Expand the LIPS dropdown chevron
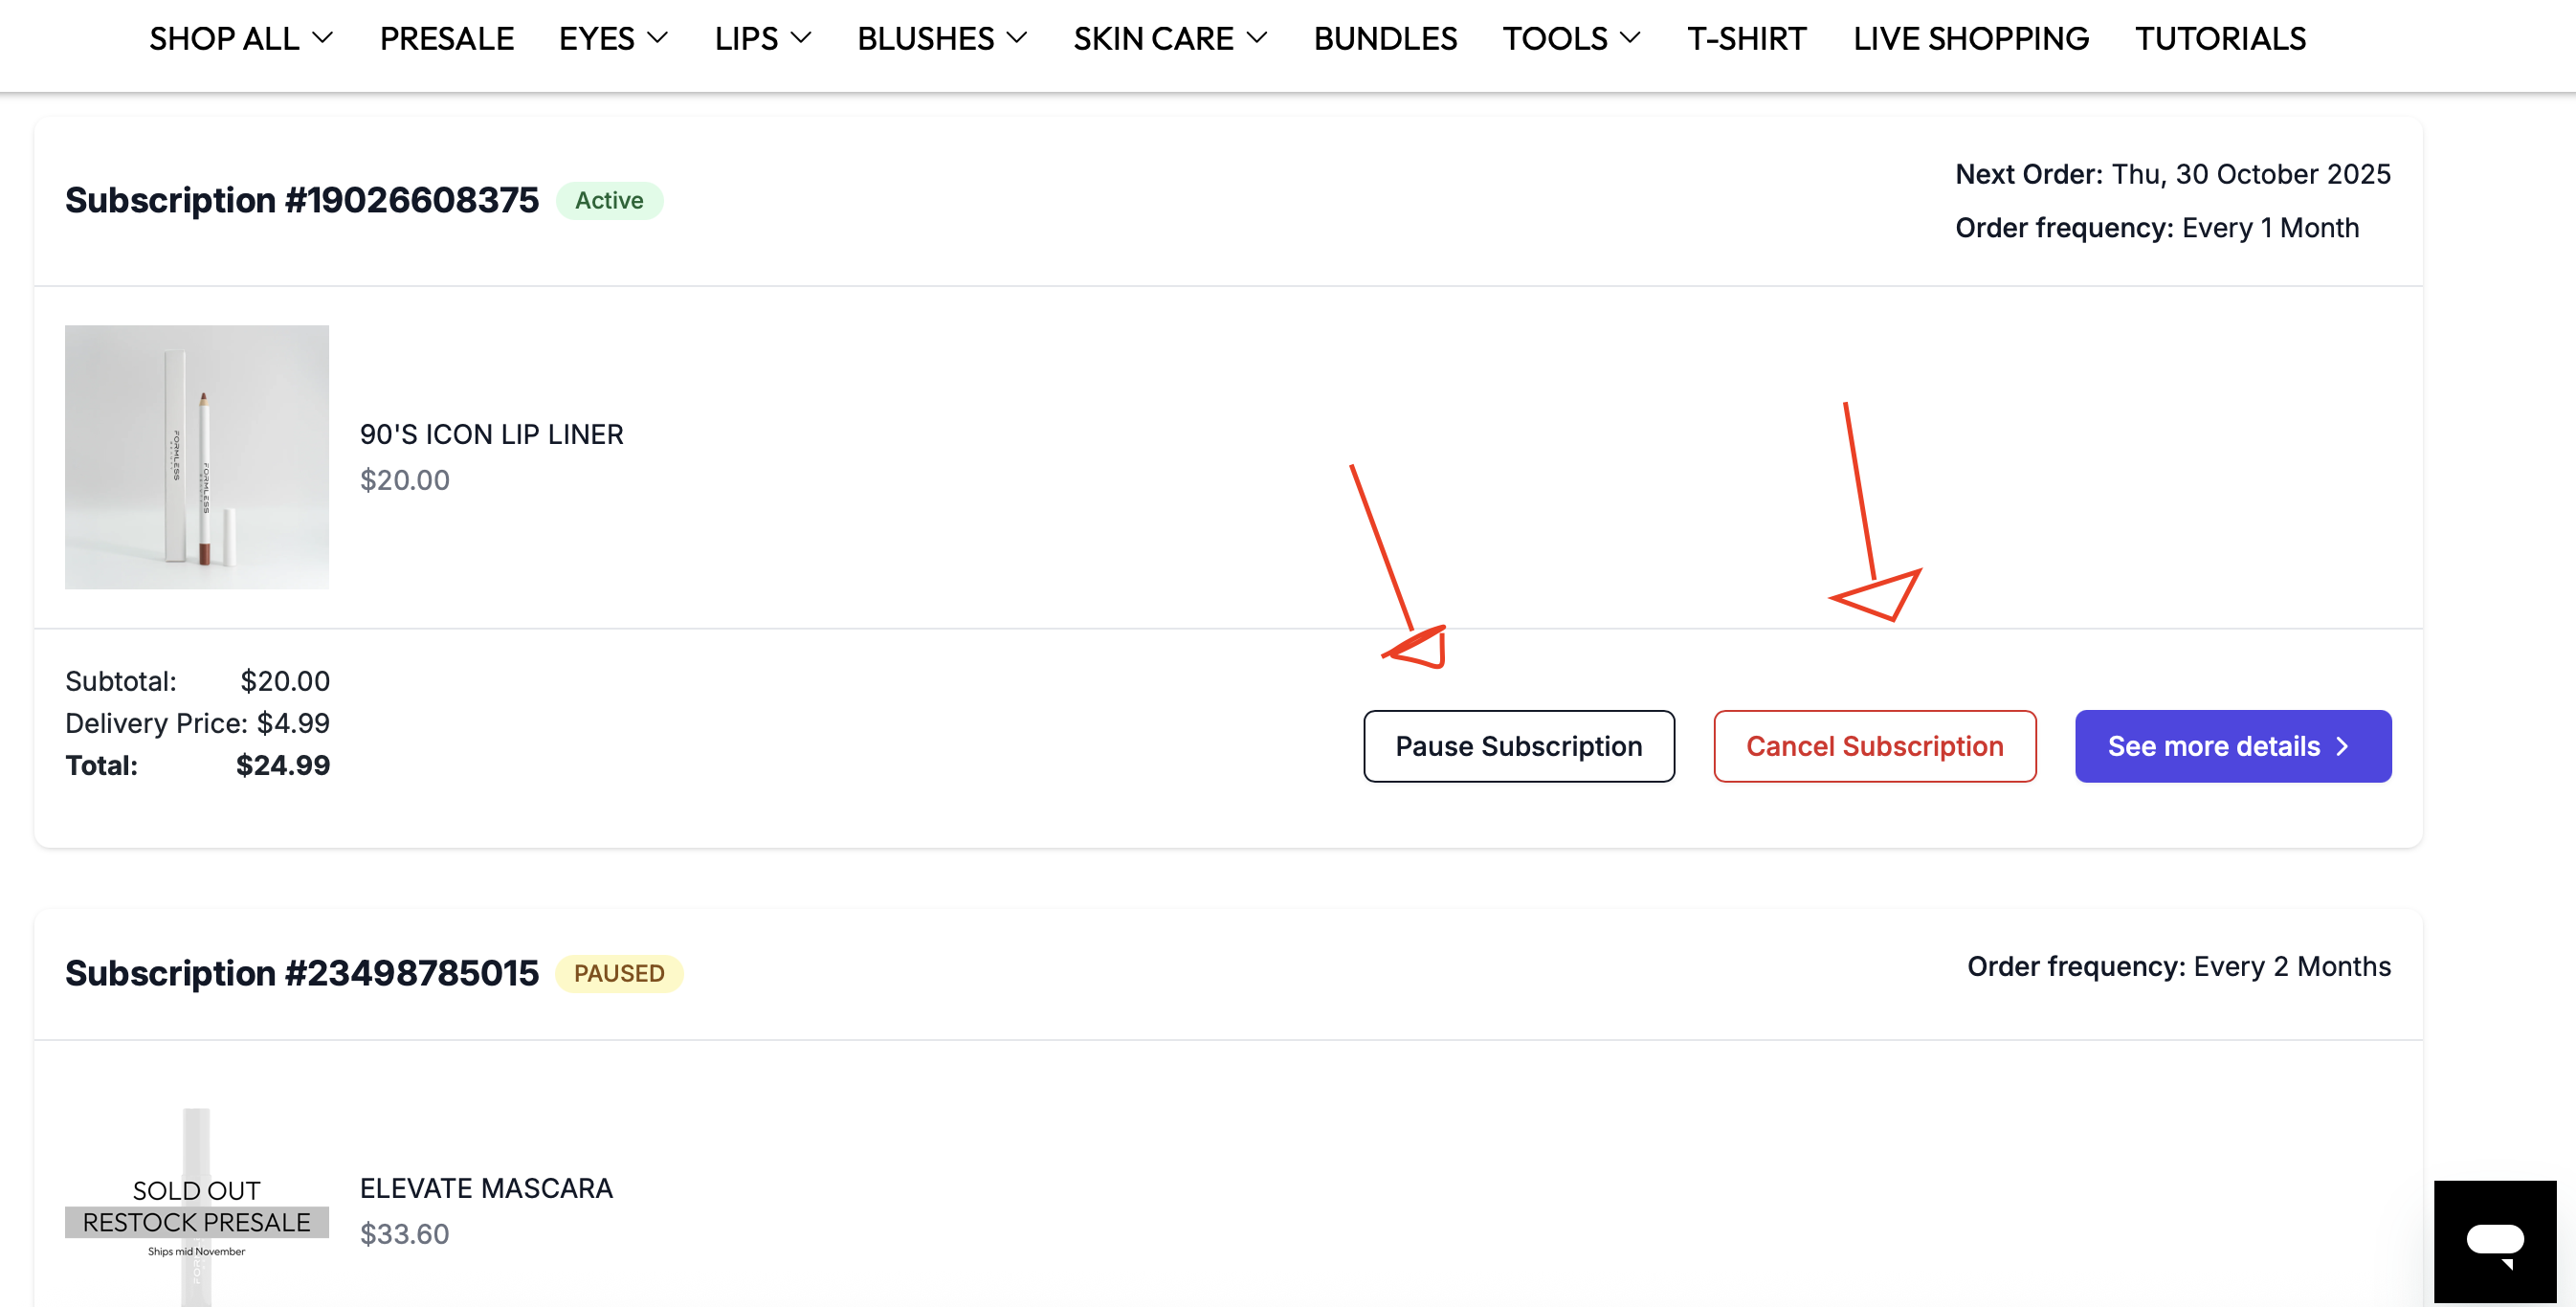2576x1307 pixels. (800, 38)
